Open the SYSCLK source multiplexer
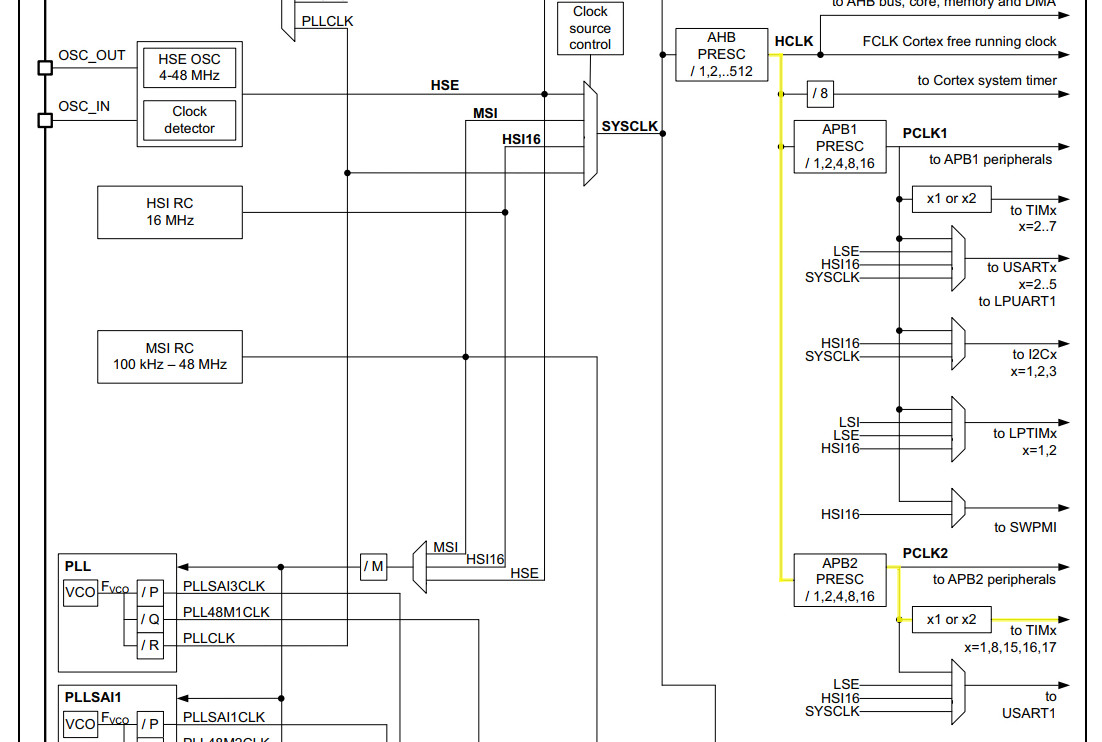1102x742 pixels. (586, 130)
